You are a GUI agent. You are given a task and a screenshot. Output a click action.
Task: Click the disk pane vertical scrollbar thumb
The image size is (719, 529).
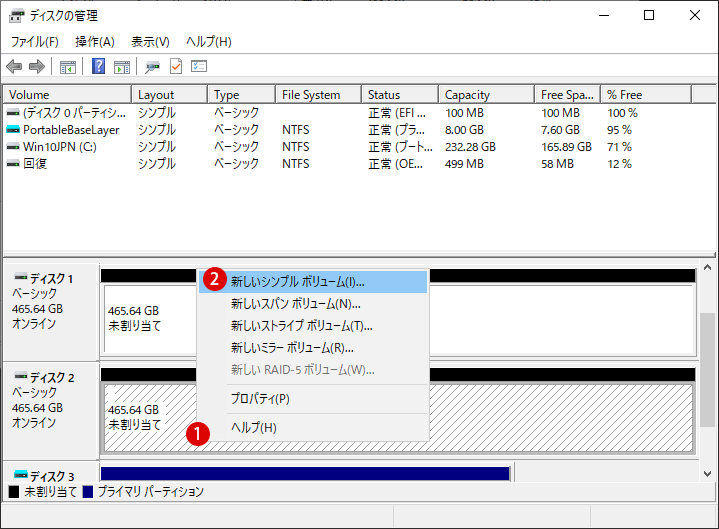coord(708,370)
